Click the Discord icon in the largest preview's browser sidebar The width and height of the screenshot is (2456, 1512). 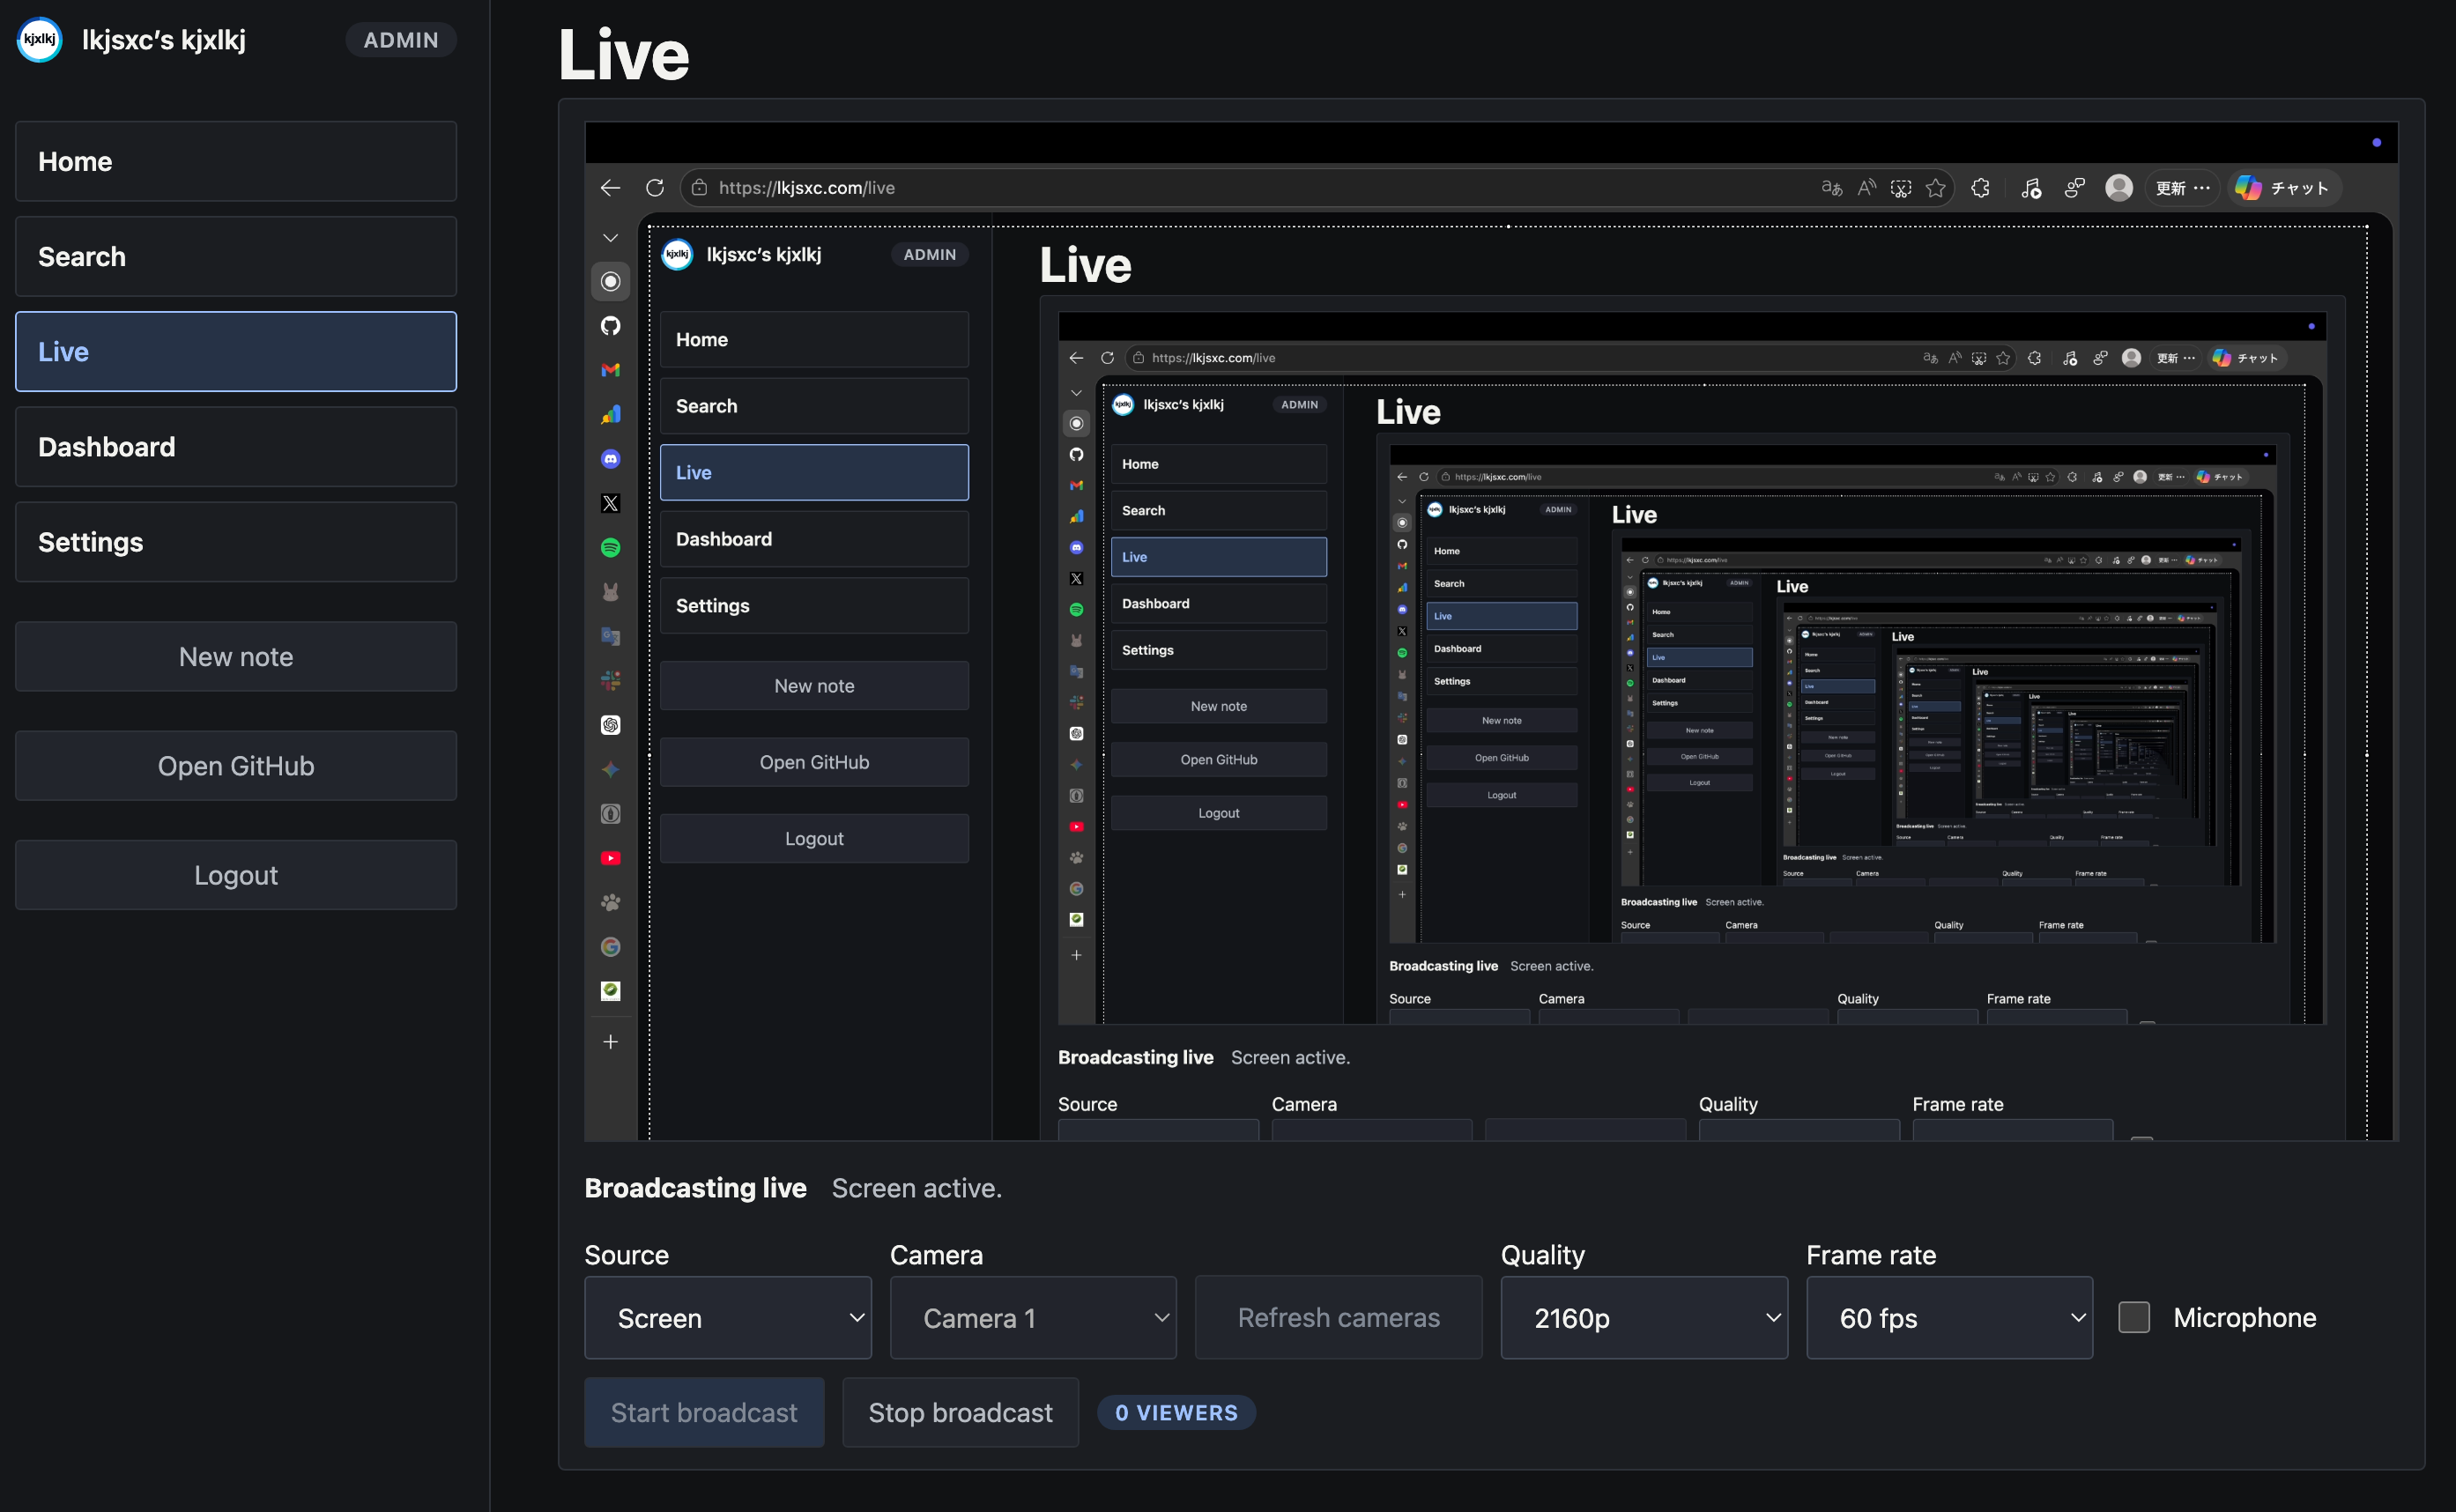point(610,459)
